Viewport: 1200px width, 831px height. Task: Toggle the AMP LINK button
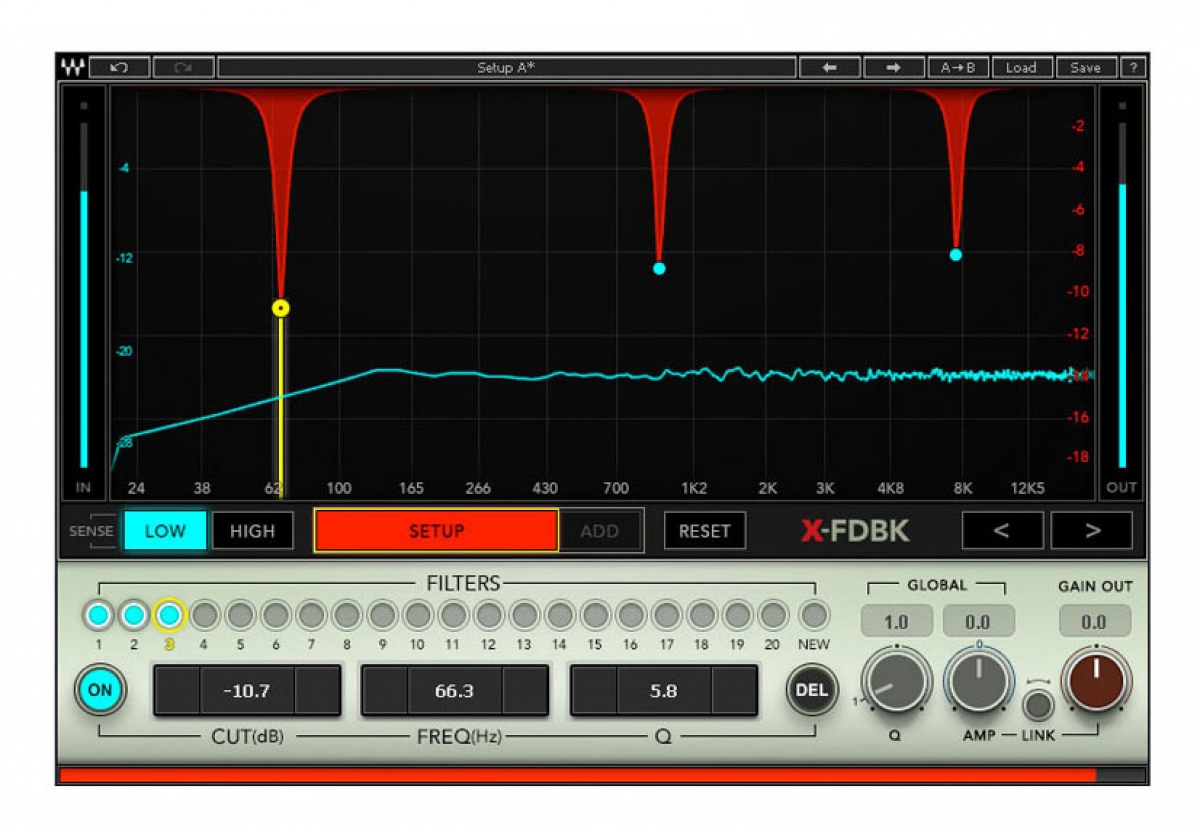tap(1038, 705)
